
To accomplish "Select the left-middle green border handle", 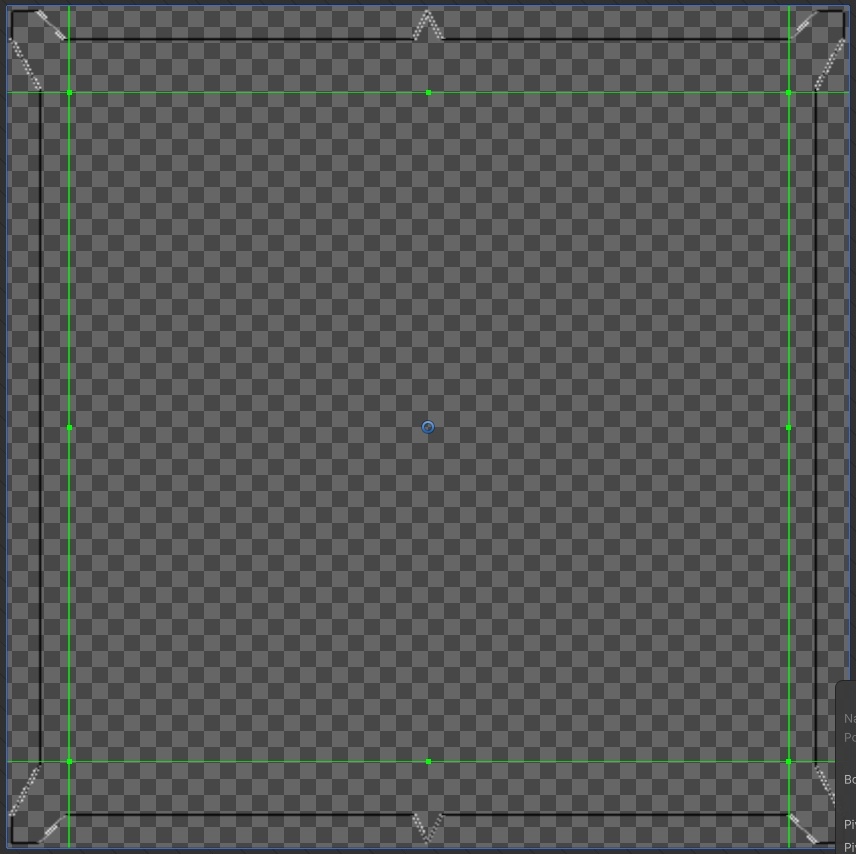I will point(69,428).
